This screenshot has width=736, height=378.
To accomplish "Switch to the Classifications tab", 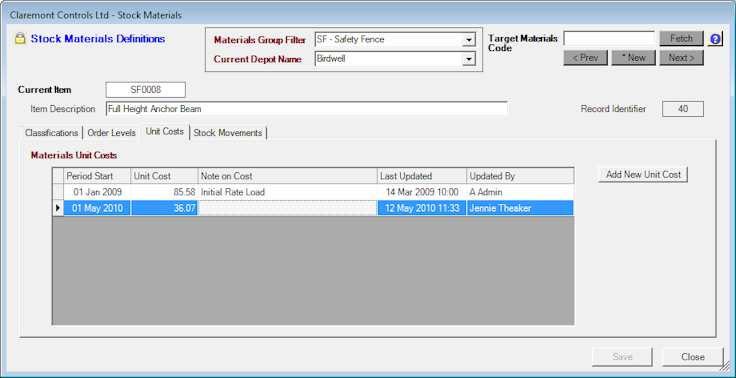I will [x=52, y=133].
